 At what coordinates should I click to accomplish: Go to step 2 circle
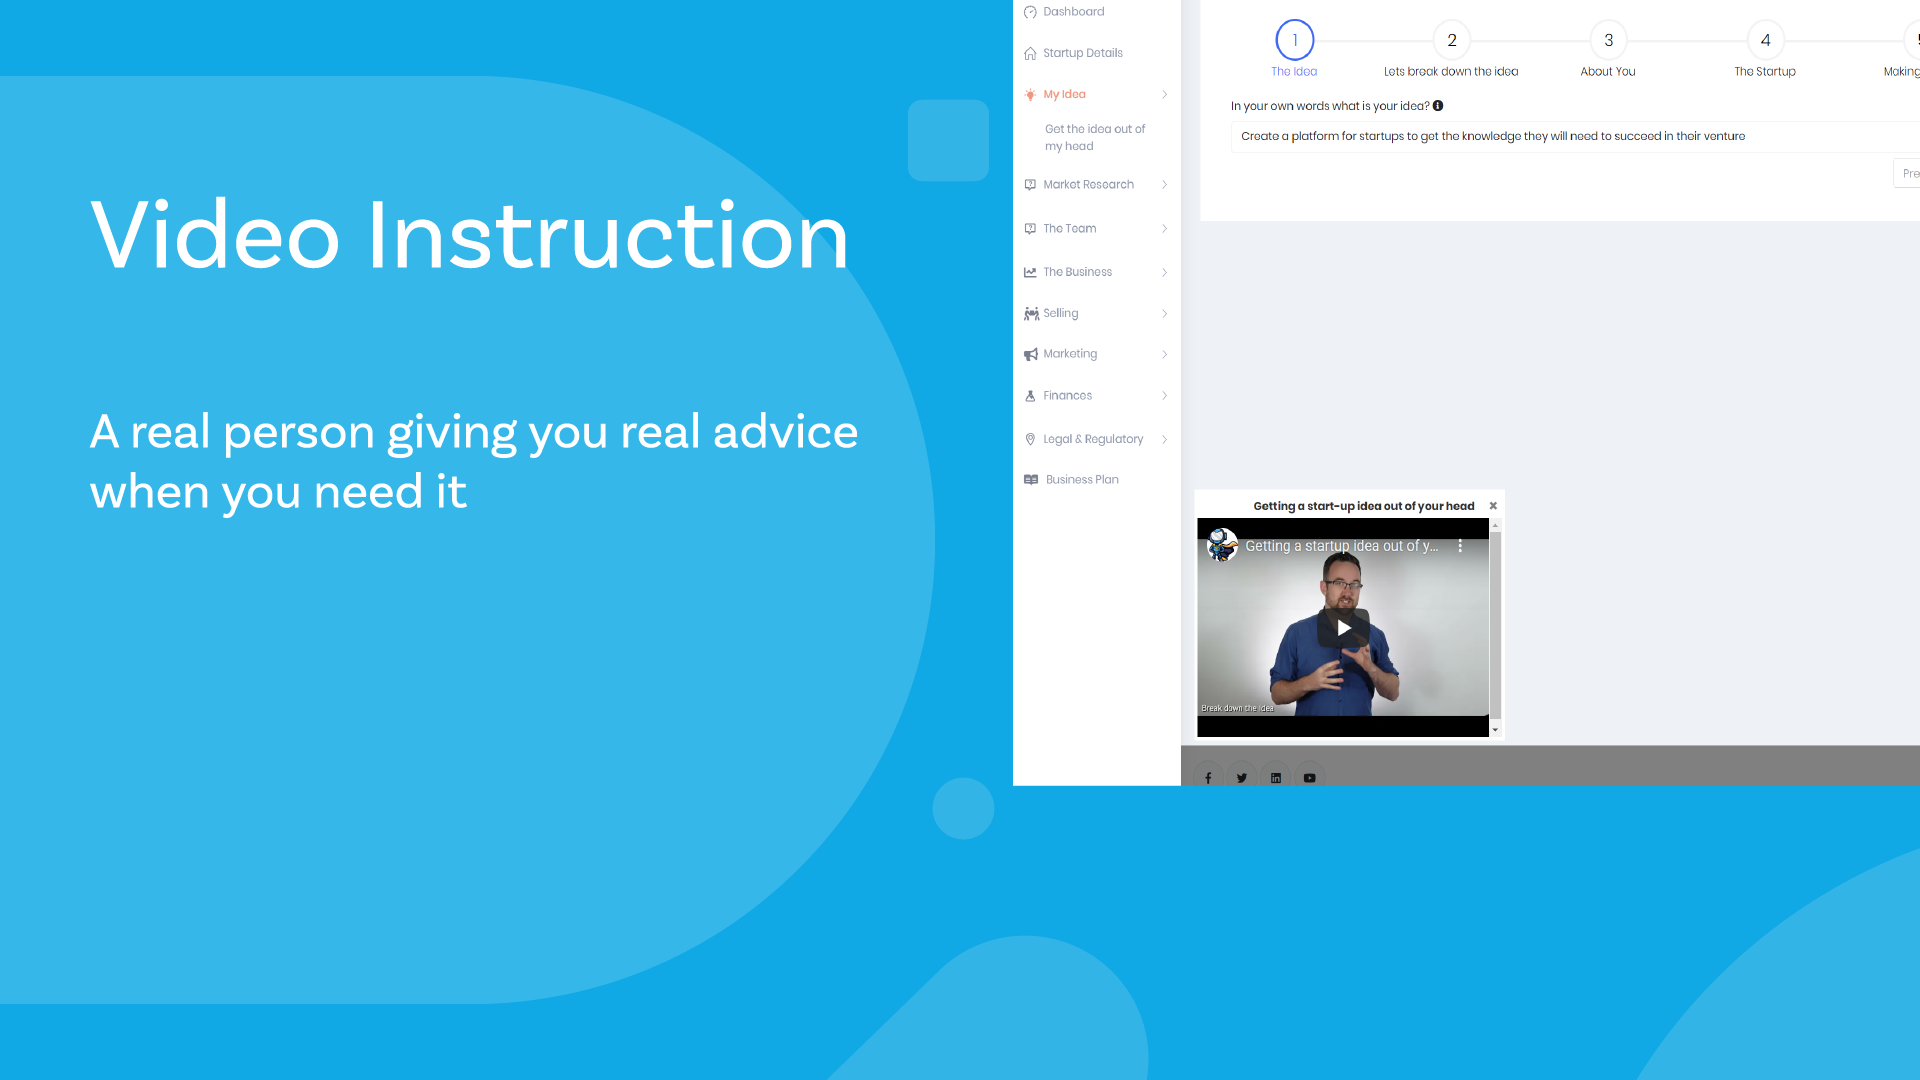click(1452, 40)
